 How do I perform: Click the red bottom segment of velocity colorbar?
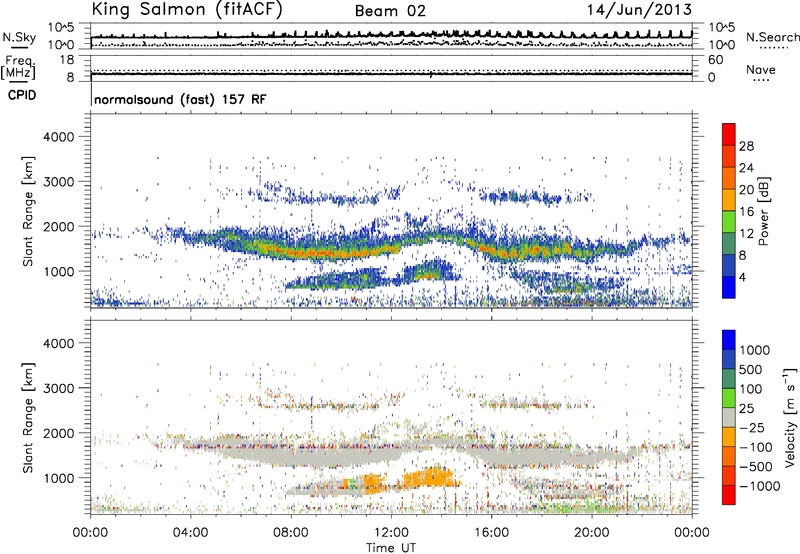(x=729, y=495)
